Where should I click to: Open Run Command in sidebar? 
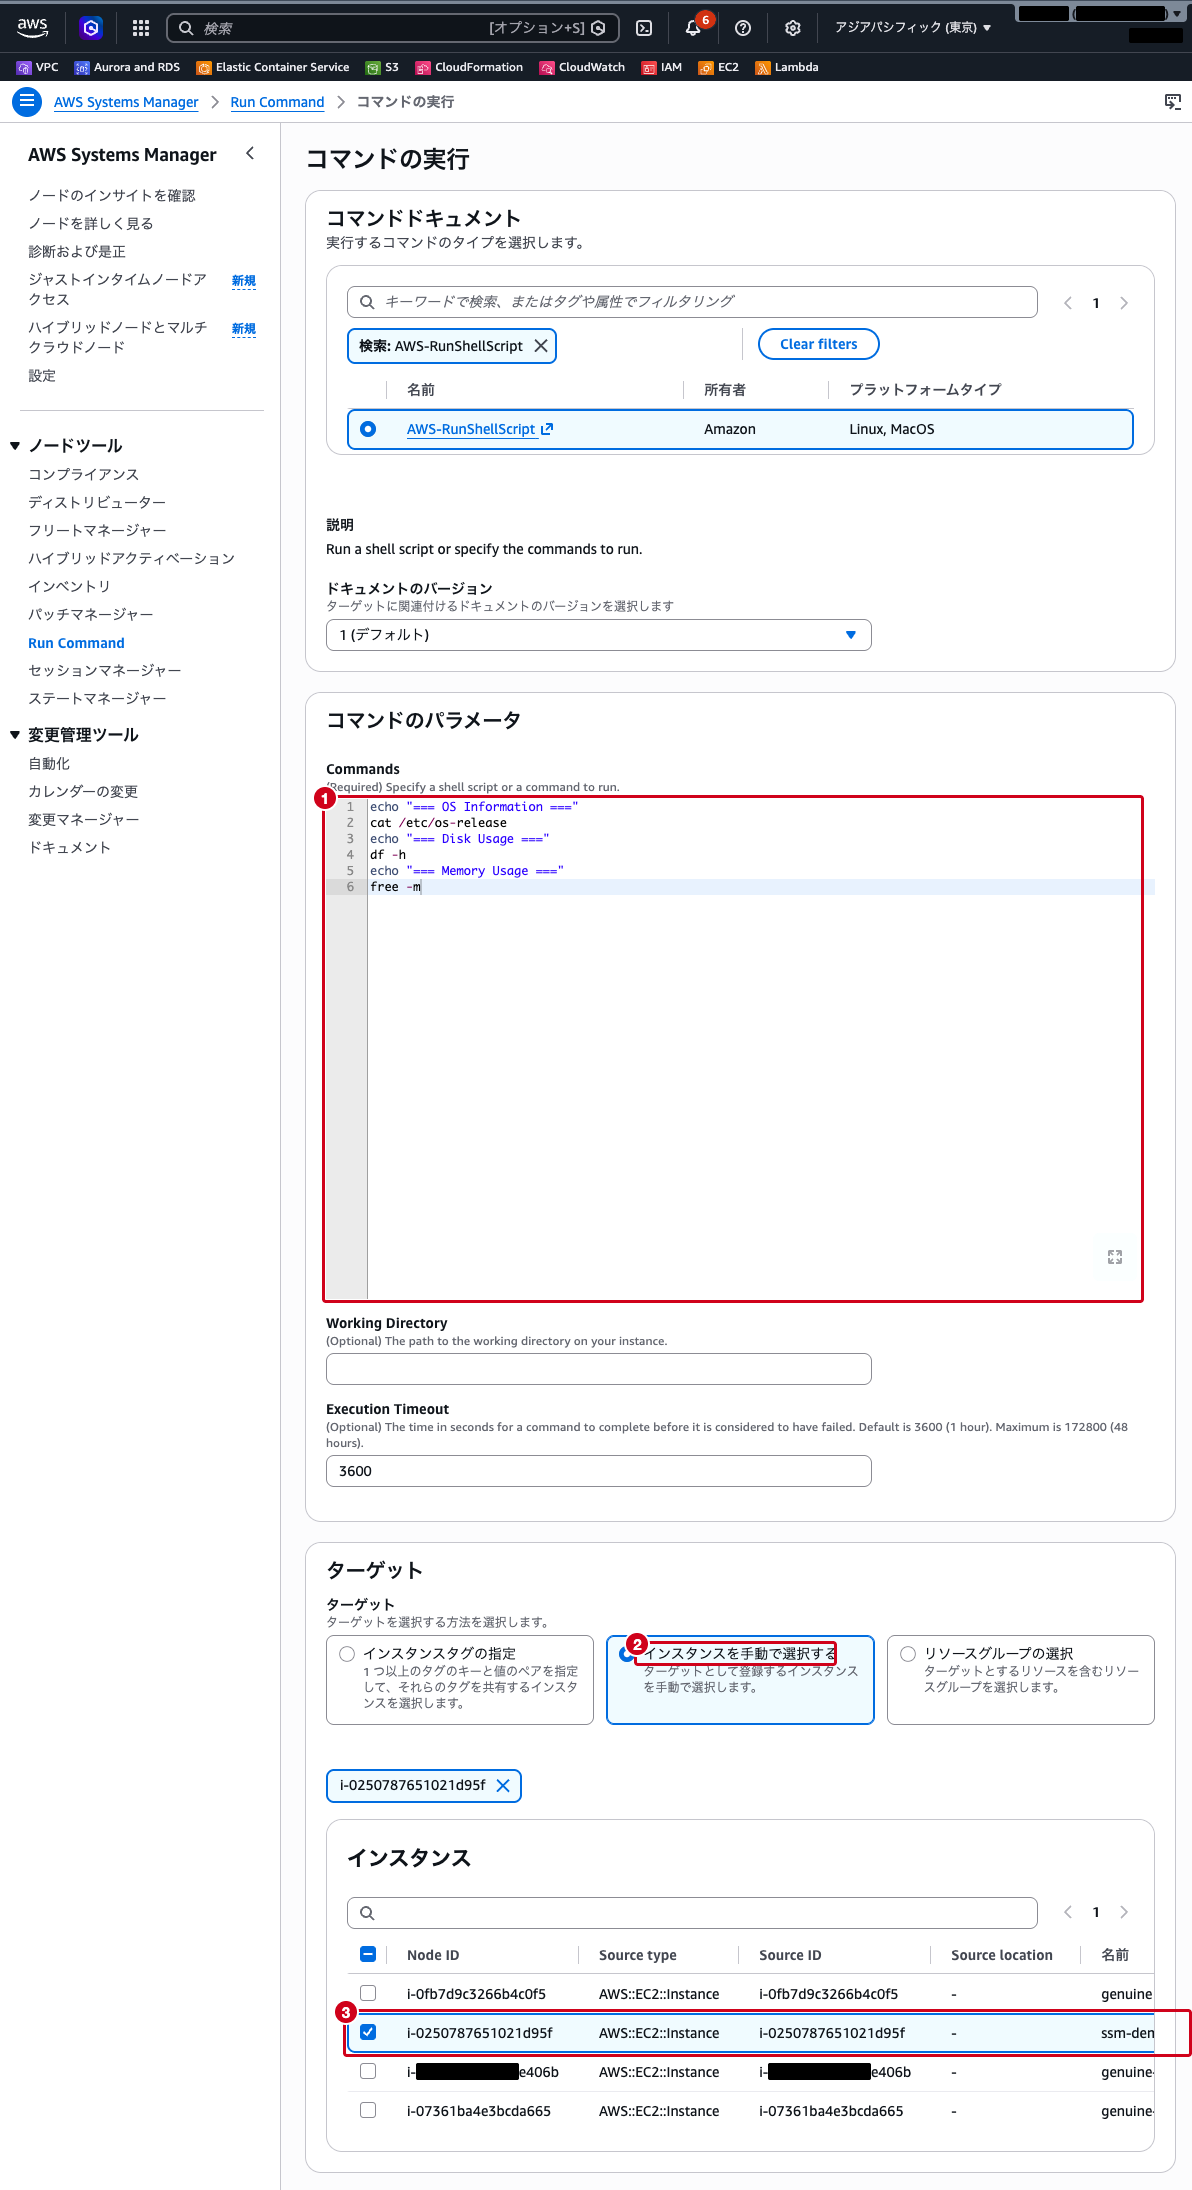76,643
